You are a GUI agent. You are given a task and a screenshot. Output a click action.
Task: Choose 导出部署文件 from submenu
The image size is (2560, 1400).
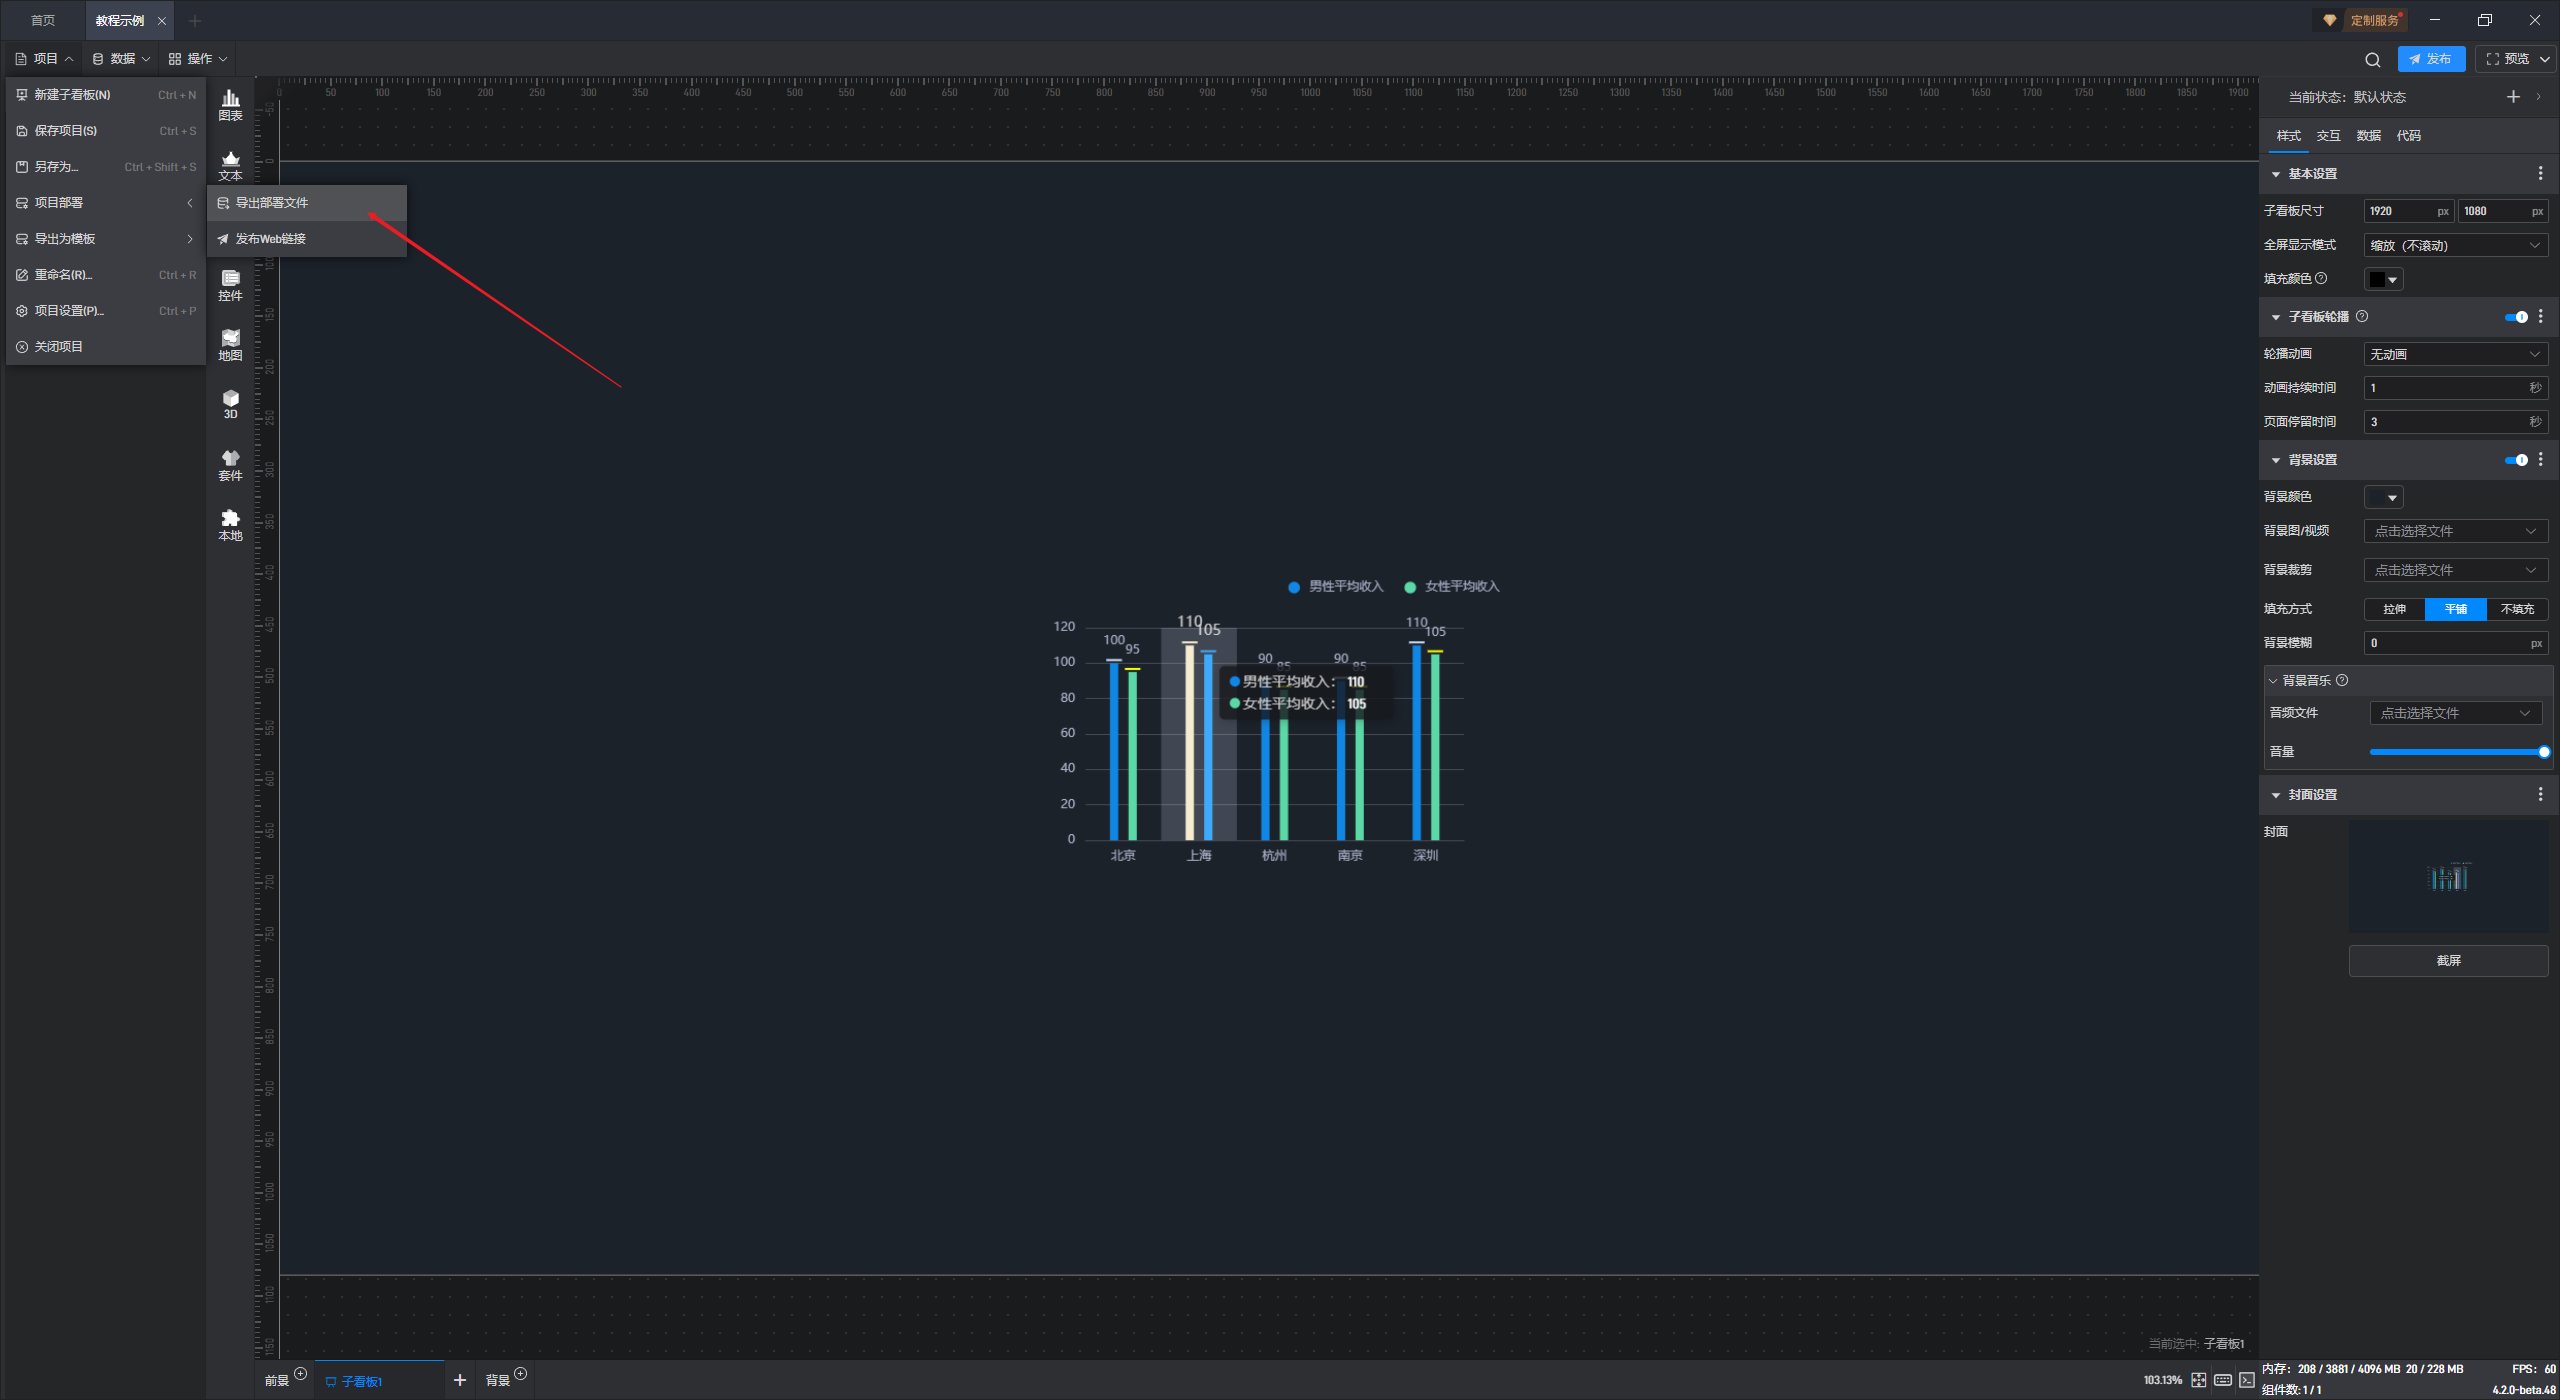[x=272, y=202]
